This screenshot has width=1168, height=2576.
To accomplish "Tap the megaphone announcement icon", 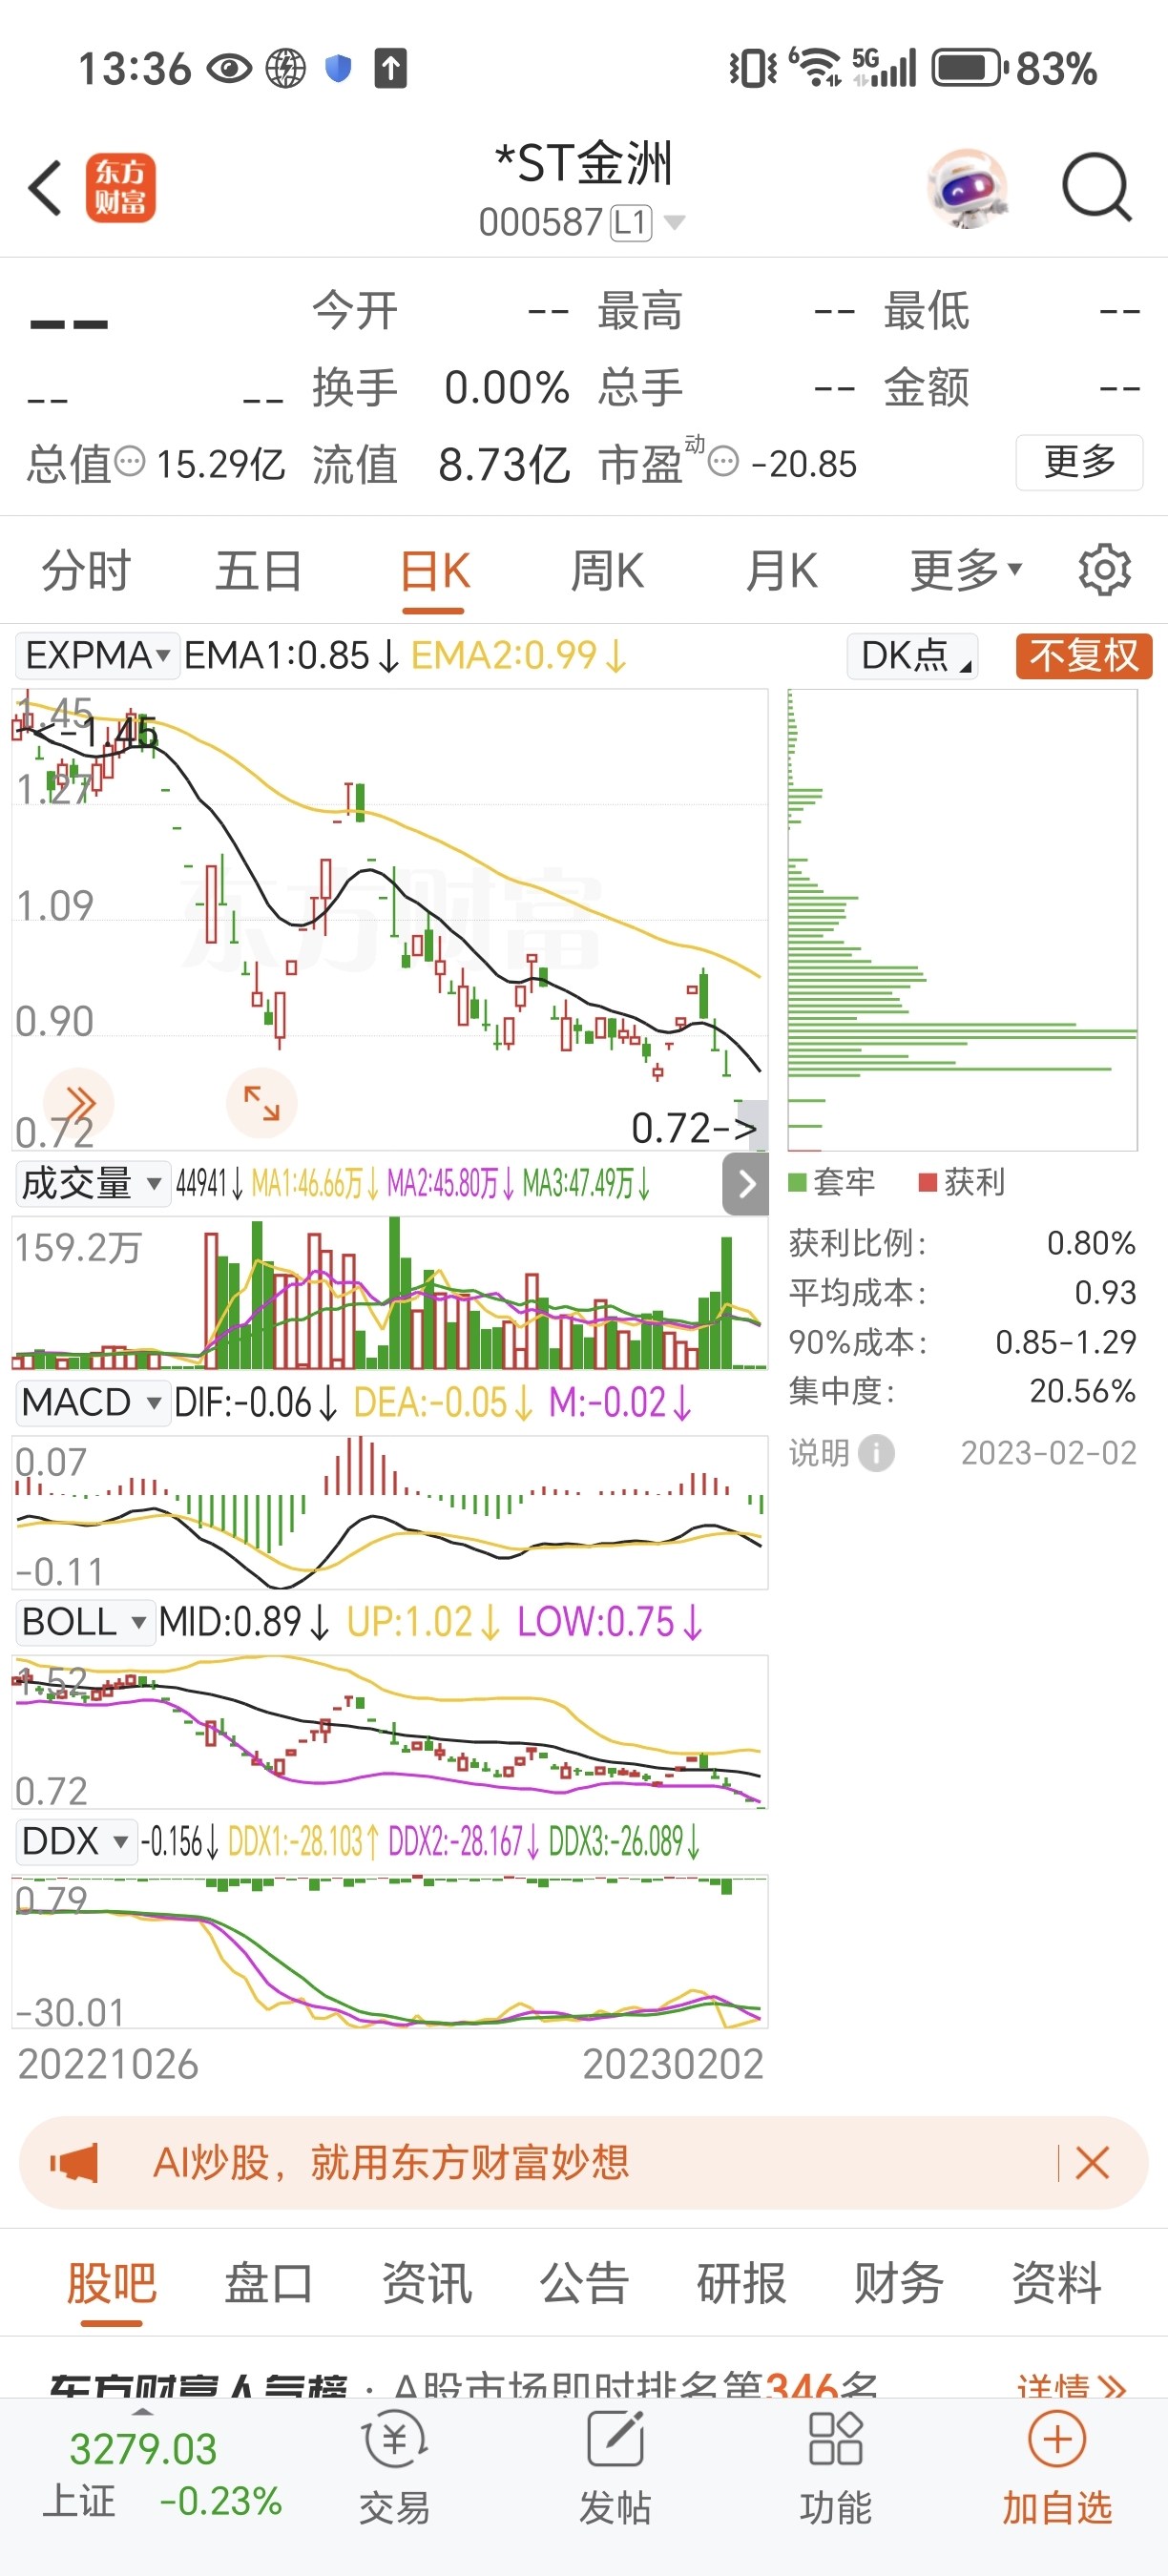I will click(74, 2163).
